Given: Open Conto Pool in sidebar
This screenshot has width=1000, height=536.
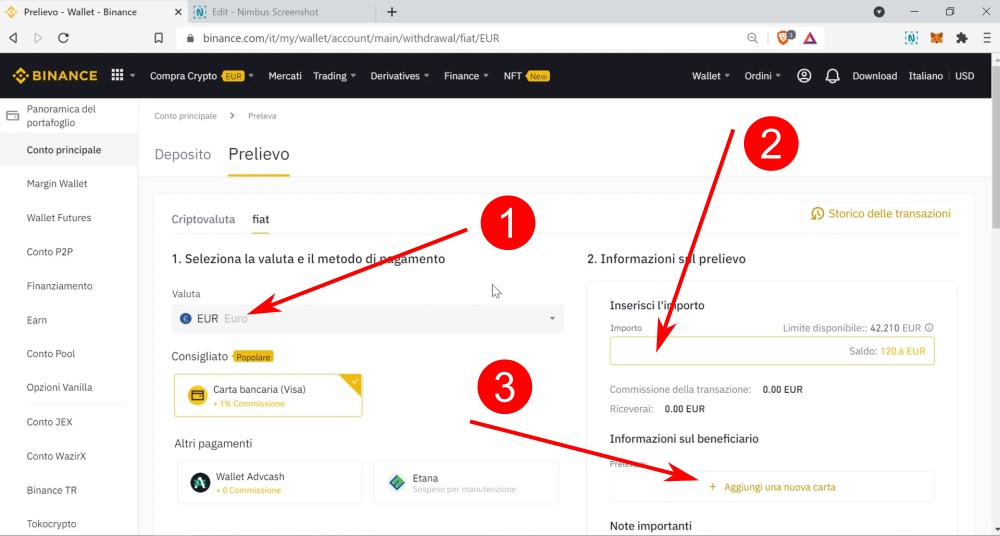Looking at the screenshot, I should pyautogui.click(x=50, y=354).
